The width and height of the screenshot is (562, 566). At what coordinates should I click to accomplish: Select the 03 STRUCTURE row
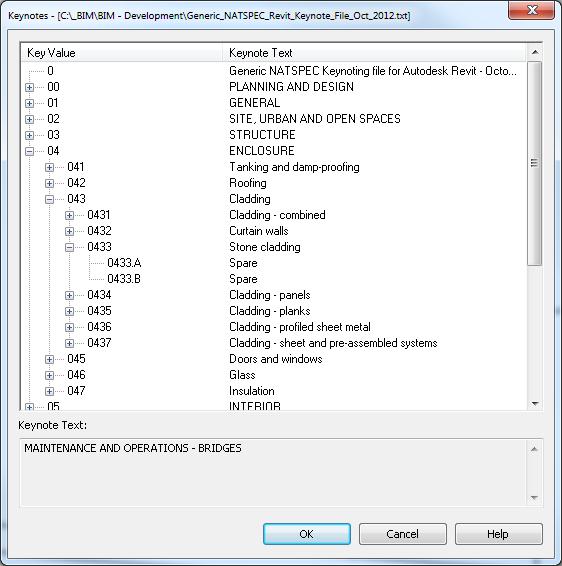[x=274, y=135]
